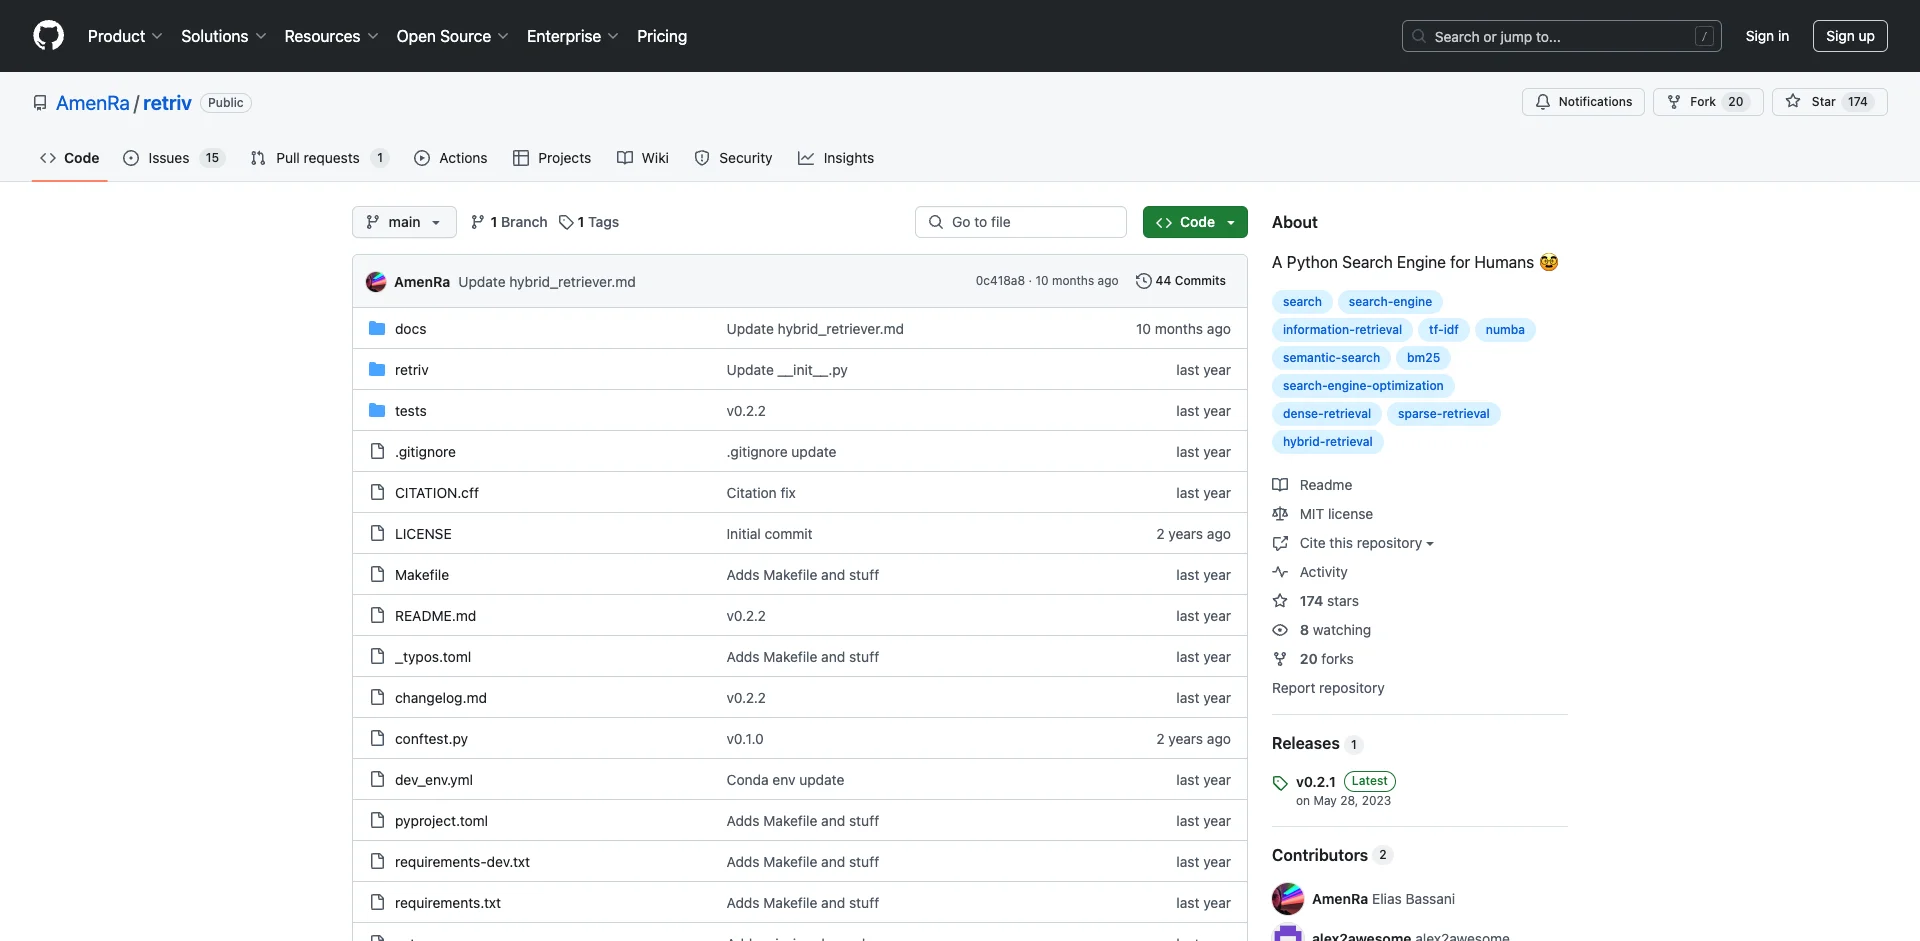Screen dimensions: 1920x941
Task: Click the Report repository link
Action: pos(1328,688)
